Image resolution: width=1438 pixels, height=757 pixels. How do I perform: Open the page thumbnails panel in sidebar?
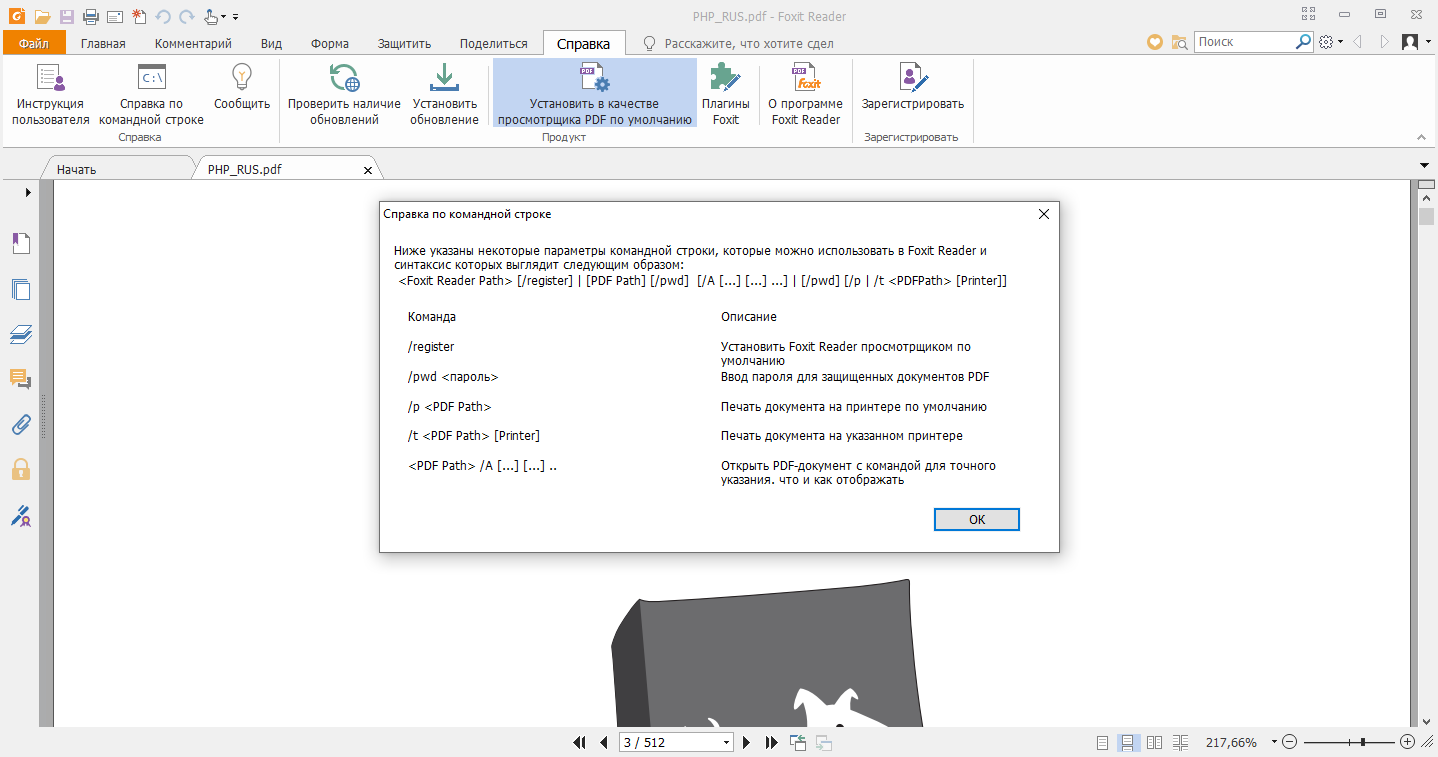[21, 290]
